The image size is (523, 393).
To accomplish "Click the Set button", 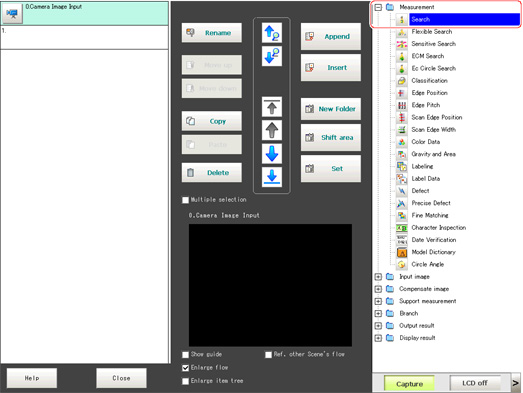I will pyautogui.click(x=331, y=169).
